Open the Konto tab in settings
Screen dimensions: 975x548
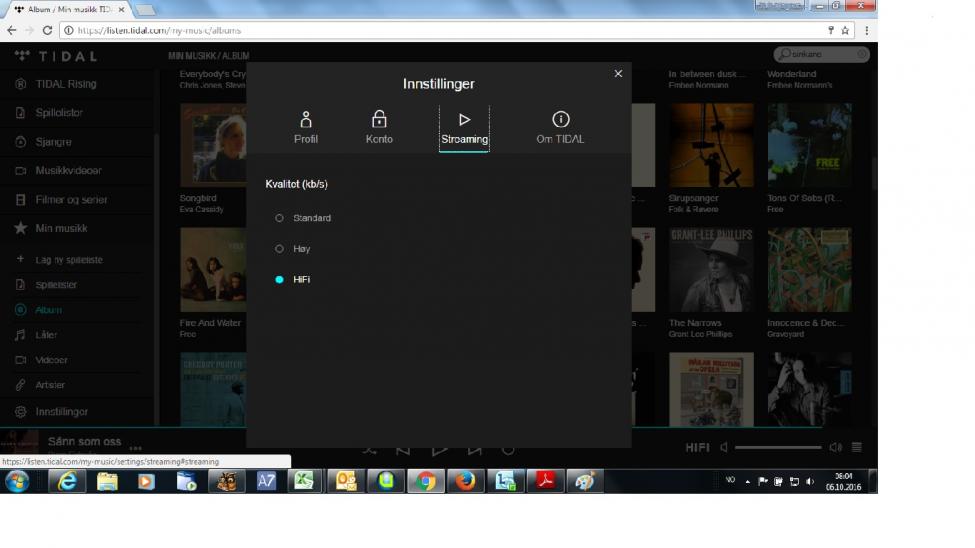379,128
